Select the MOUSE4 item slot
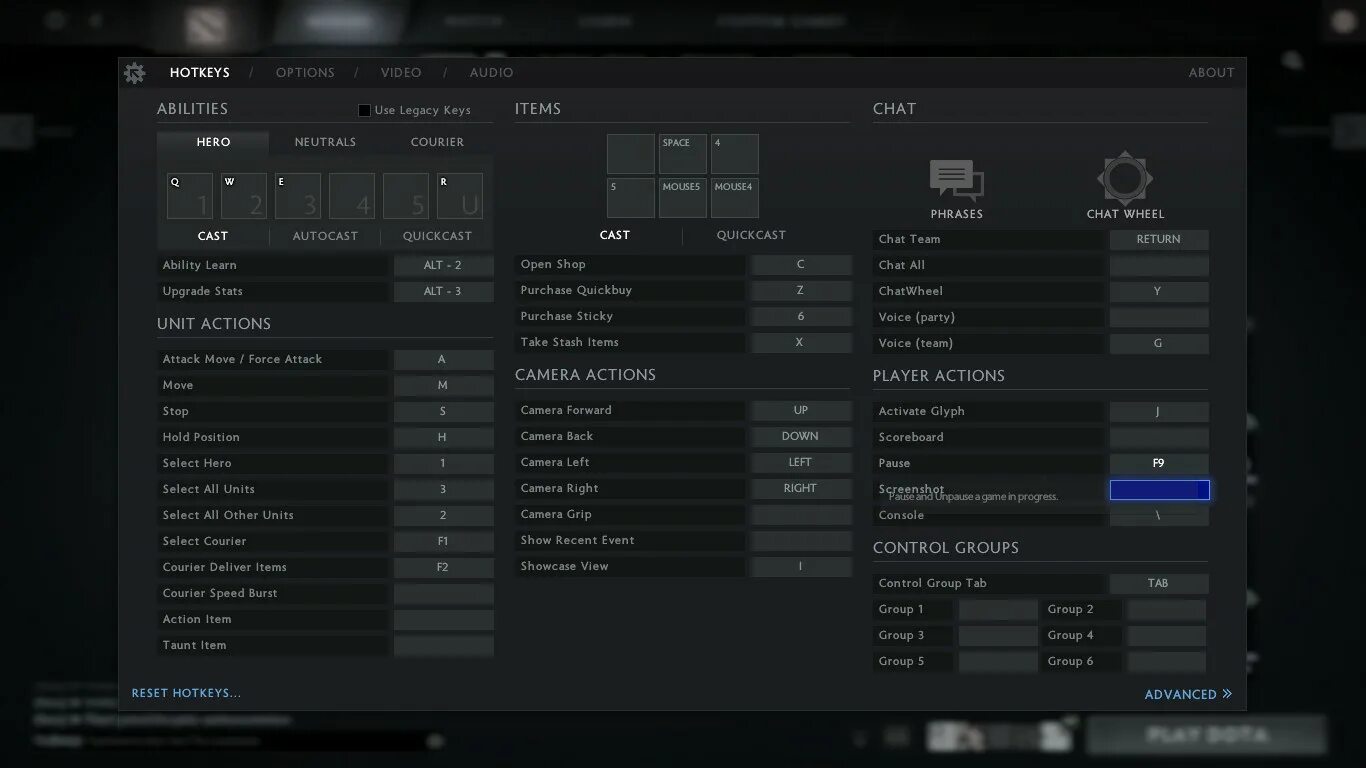 tap(735, 198)
